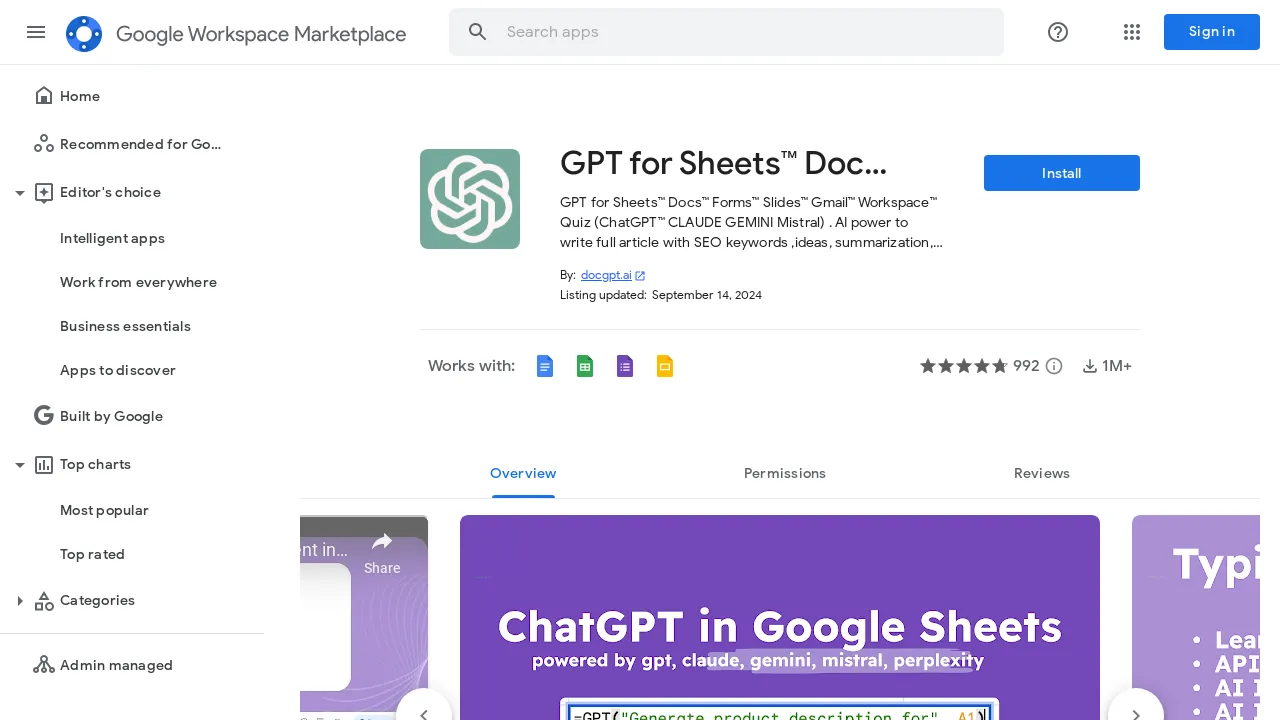Click the Google Slides works-with icon
Screen dimensions: 1280x720
(x=665, y=366)
